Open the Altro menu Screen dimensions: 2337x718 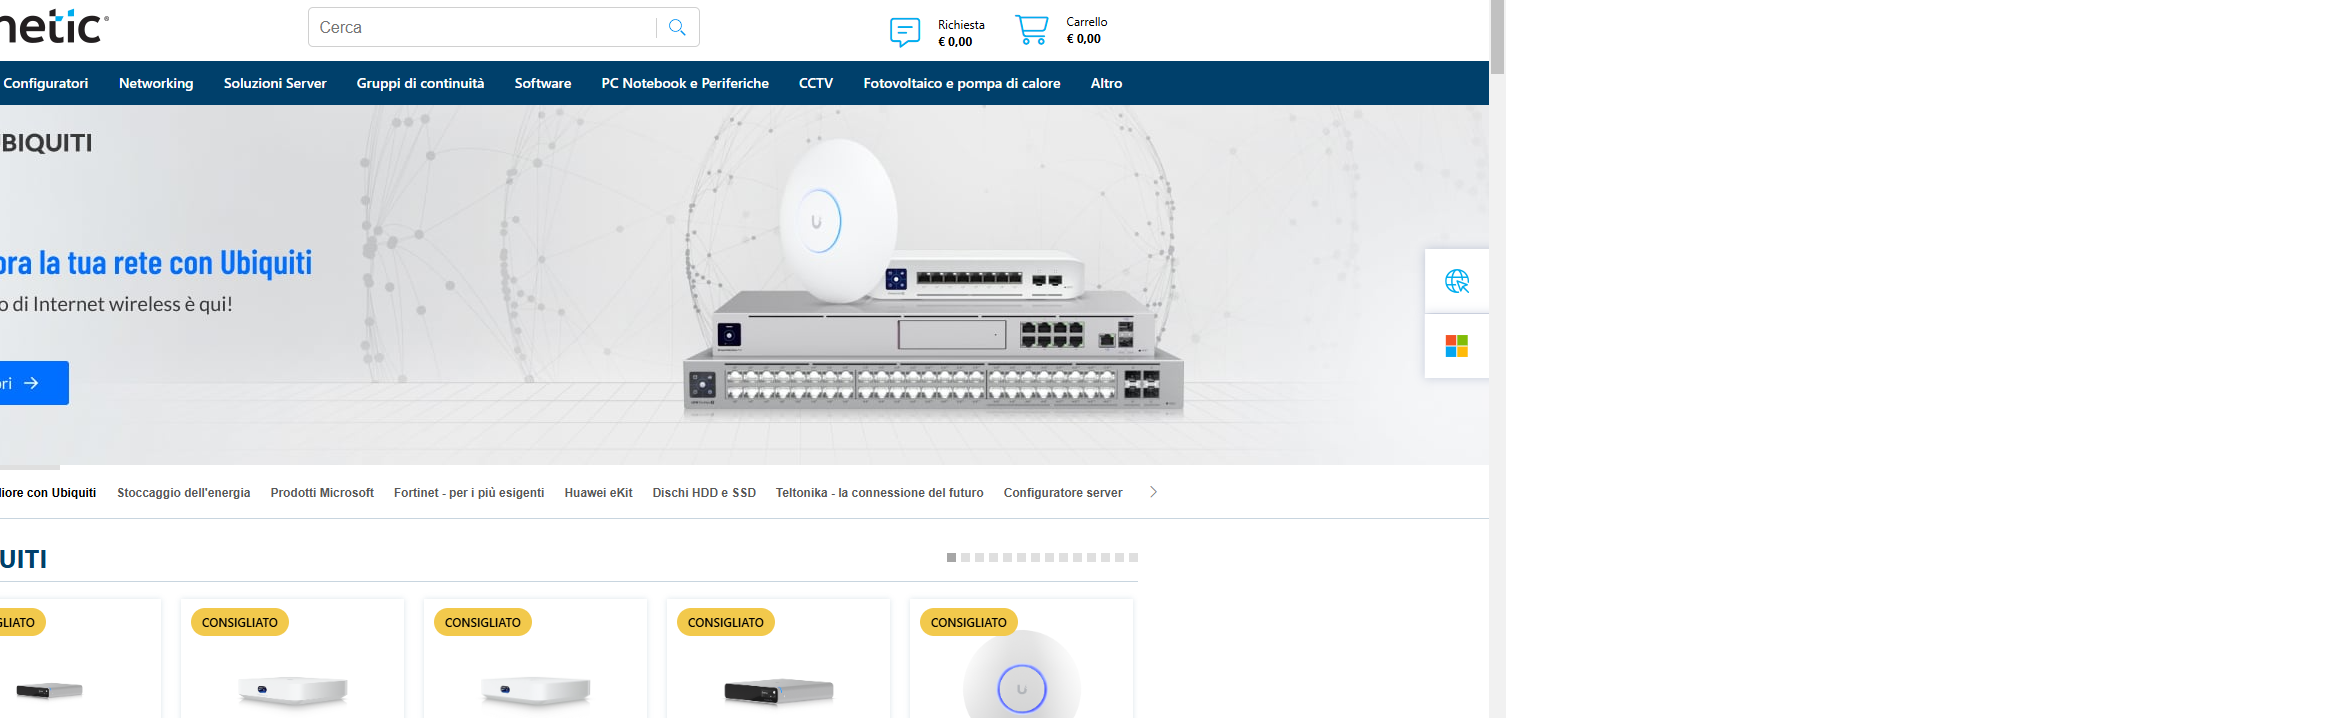[1106, 83]
